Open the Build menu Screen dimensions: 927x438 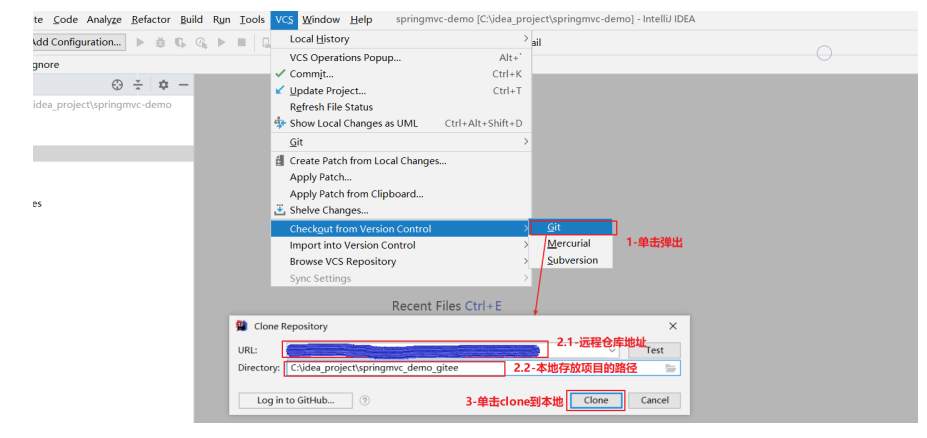192,20
